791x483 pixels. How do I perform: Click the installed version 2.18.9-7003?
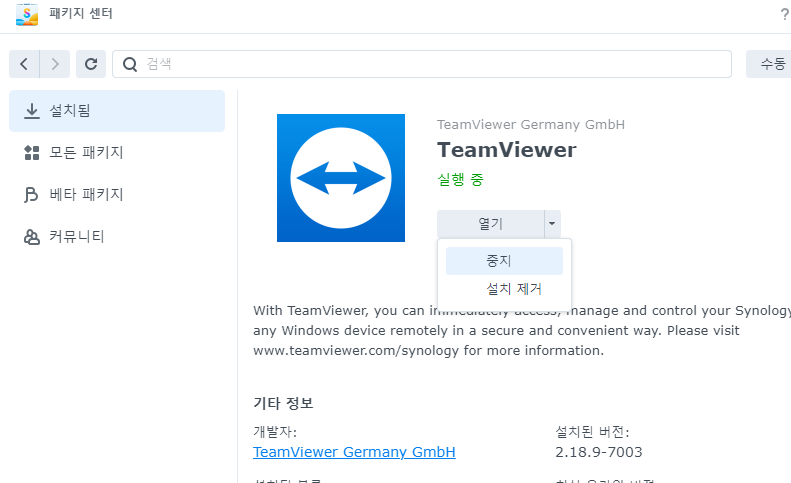599,452
